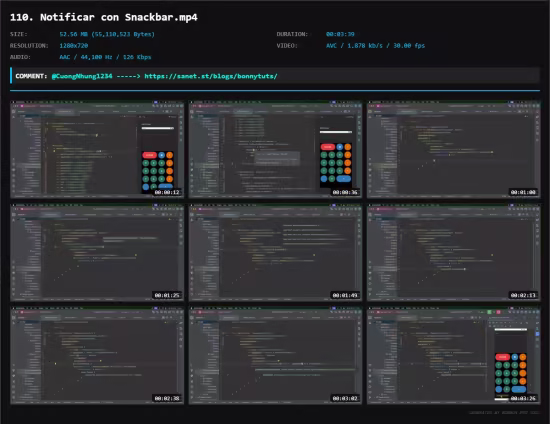Click the resolution value 1280x720
The image size is (550, 424).
[74, 46]
